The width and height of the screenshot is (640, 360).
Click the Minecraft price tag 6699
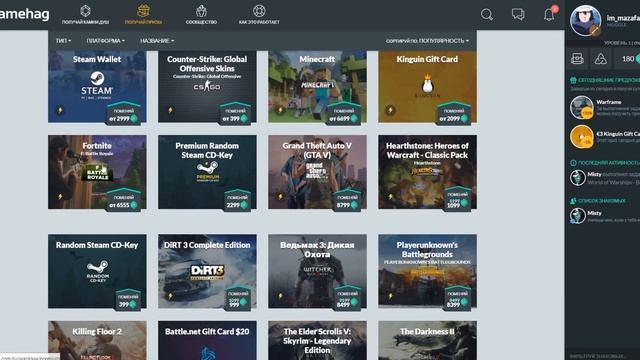(344, 113)
